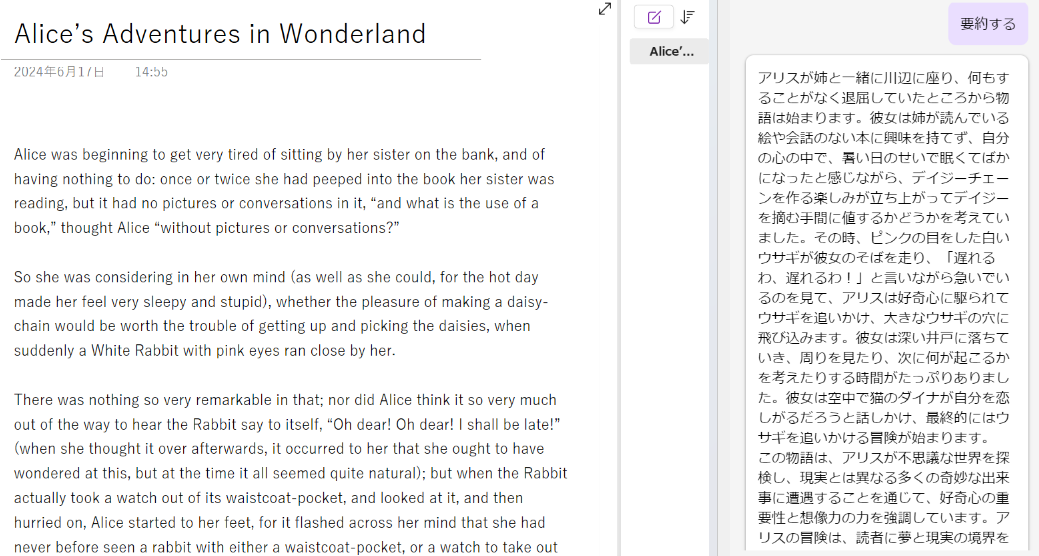Image resolution: width=1039 pixels, height=556 pixels.
Task: Create a new page with the purple icon
Action: [653, 17]
